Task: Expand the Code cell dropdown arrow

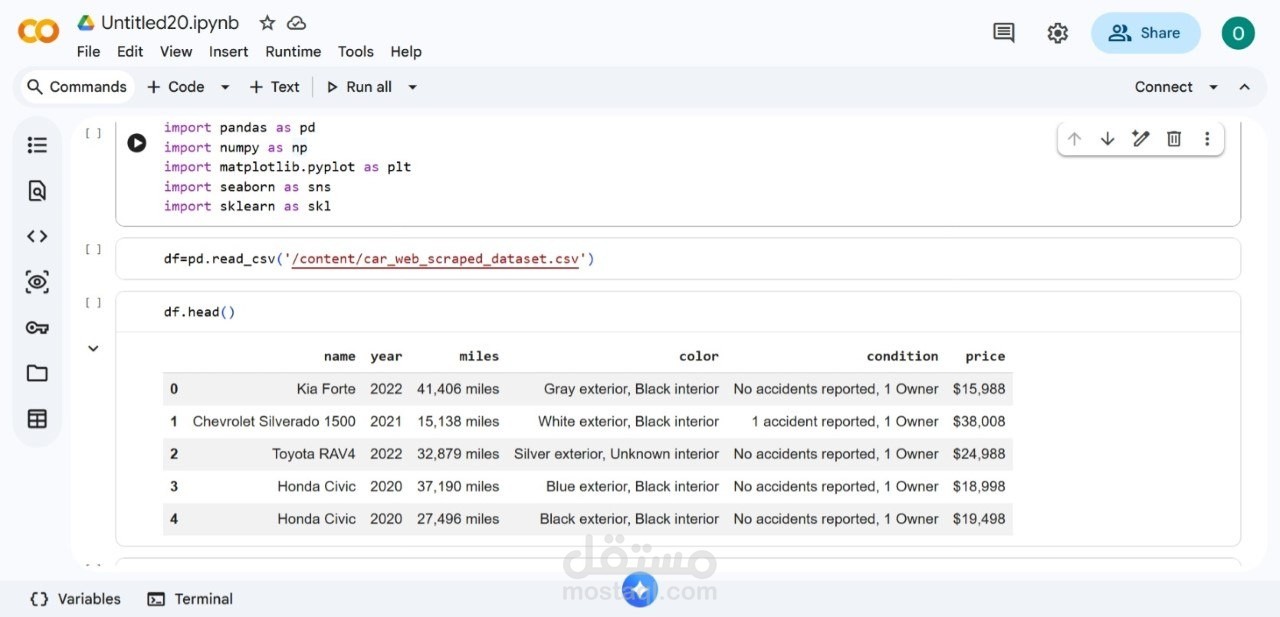Action: 225,87
